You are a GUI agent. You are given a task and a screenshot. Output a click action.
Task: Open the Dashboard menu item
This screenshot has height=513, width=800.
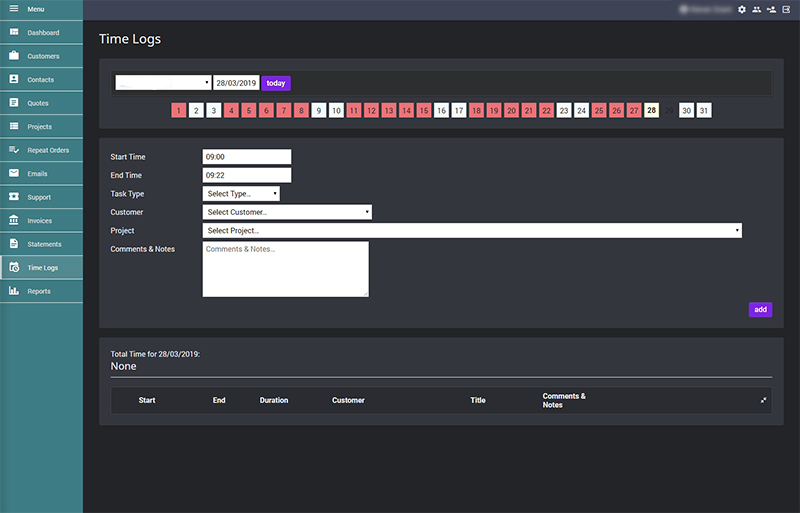coord(41,32)
